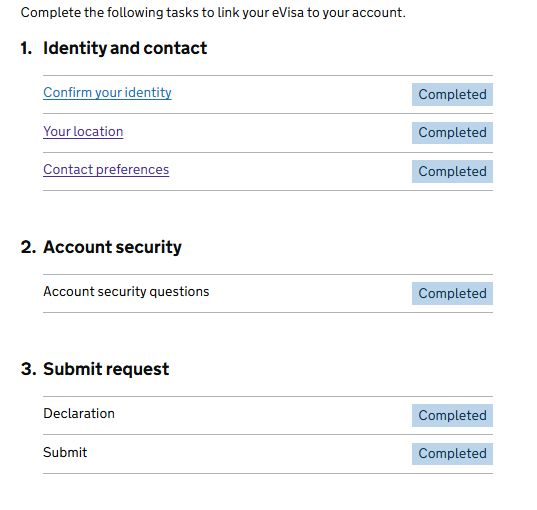537x510 pixels.
Task: Select the Account security questions task text
Action: pyautogui.click(x=126, y=292)
